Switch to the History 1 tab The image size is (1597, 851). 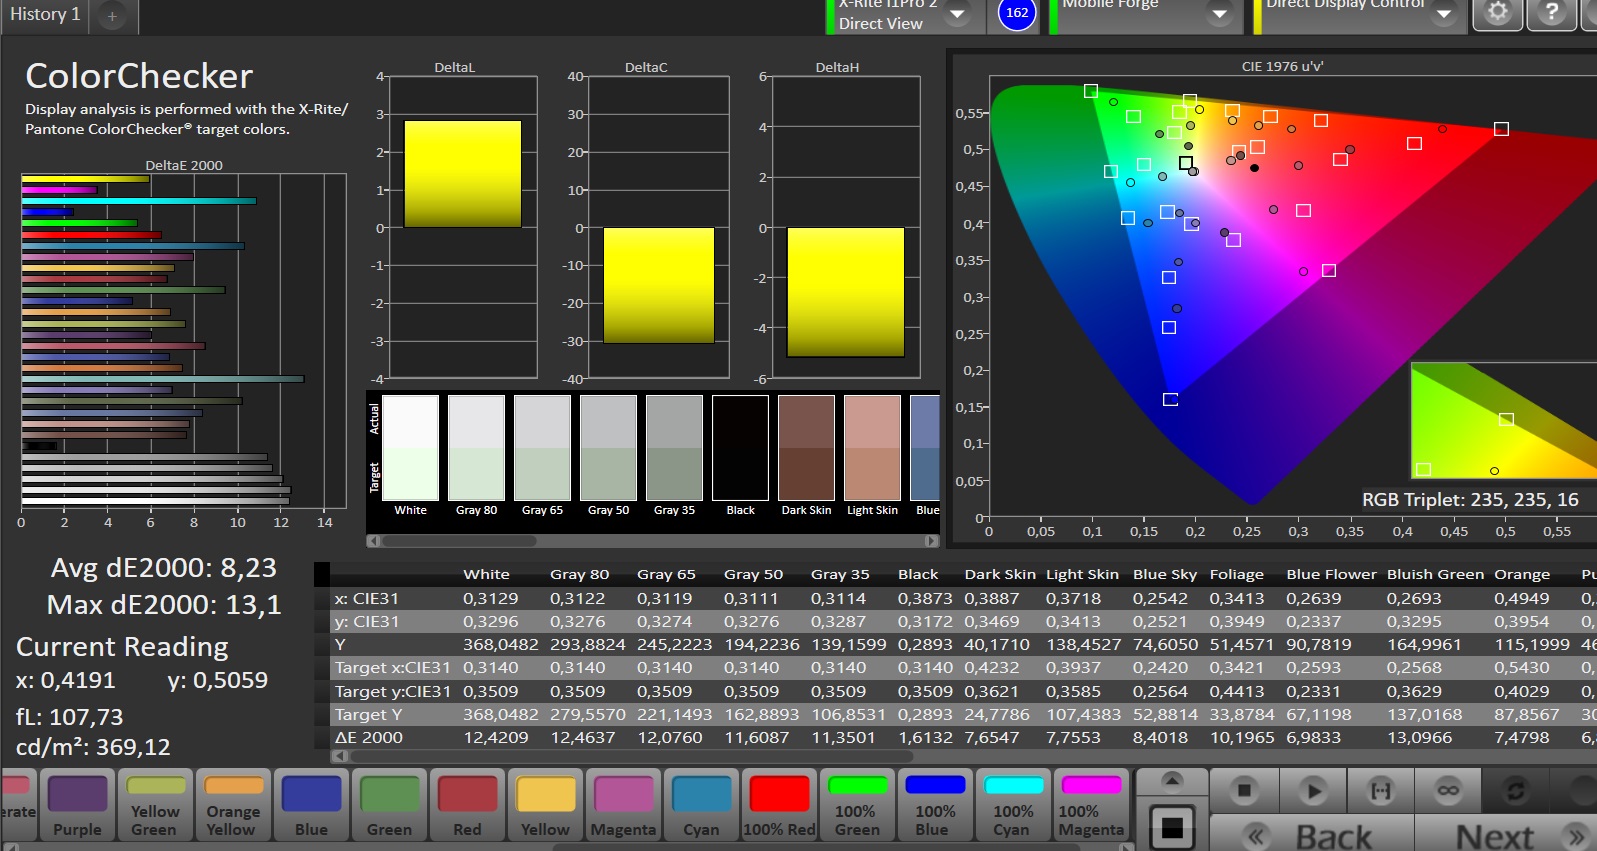click(45, 15)
